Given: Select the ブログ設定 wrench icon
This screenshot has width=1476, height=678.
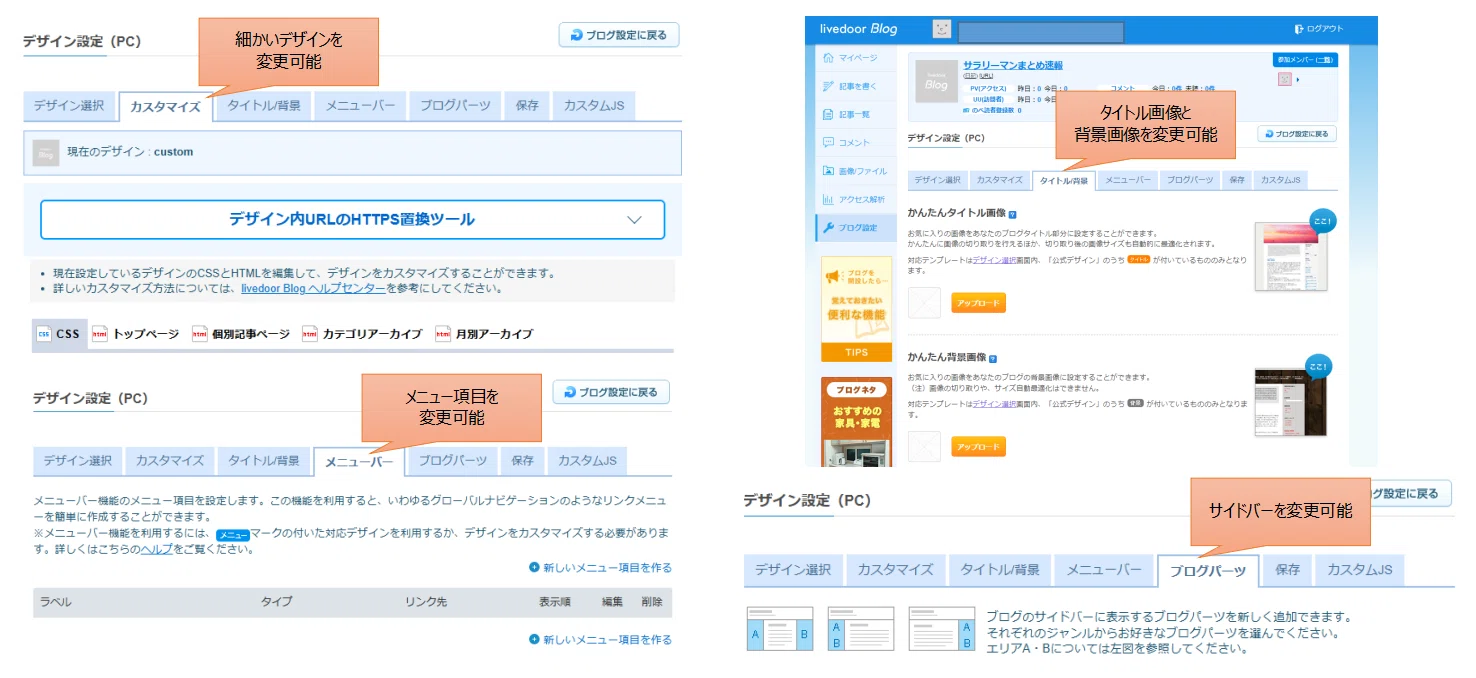Looking at the screenshot, I should click(x=828, y=227).
